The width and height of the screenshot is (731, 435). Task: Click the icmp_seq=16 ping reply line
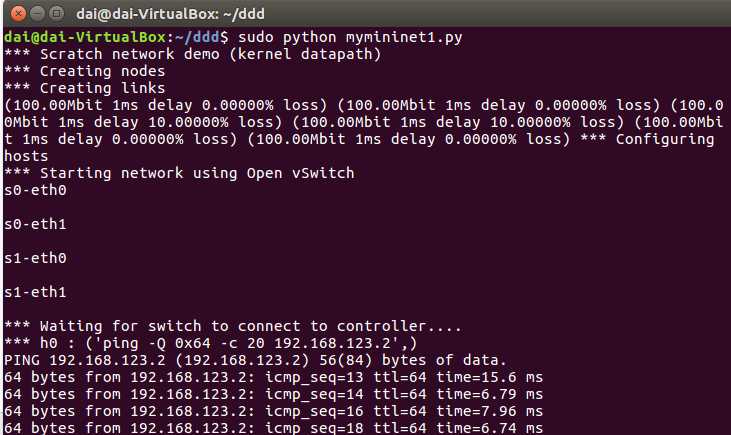point(273,411)
